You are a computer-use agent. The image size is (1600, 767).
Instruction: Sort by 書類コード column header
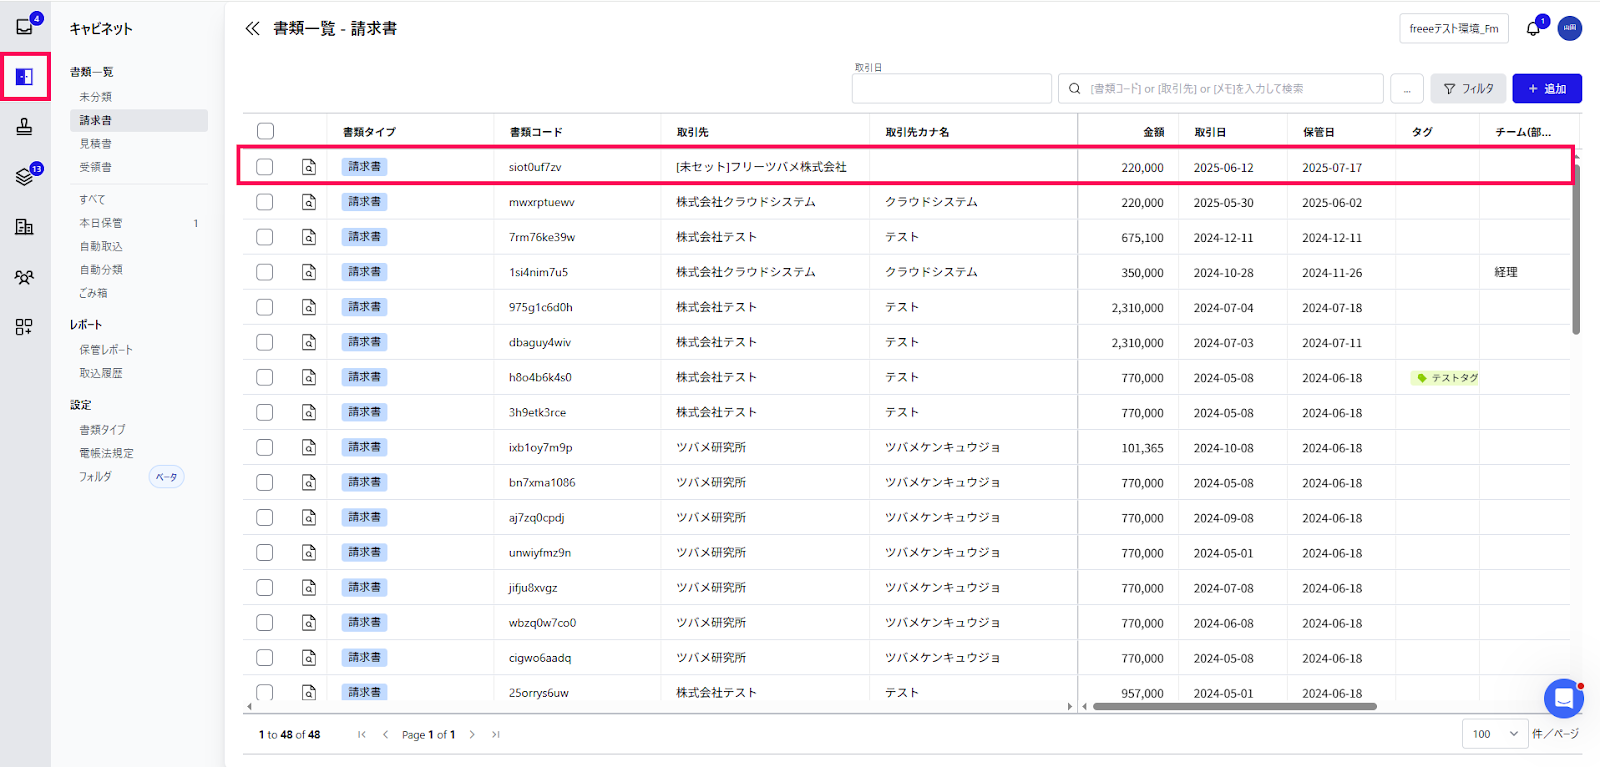pyautogui.click(x=536, y=132)
